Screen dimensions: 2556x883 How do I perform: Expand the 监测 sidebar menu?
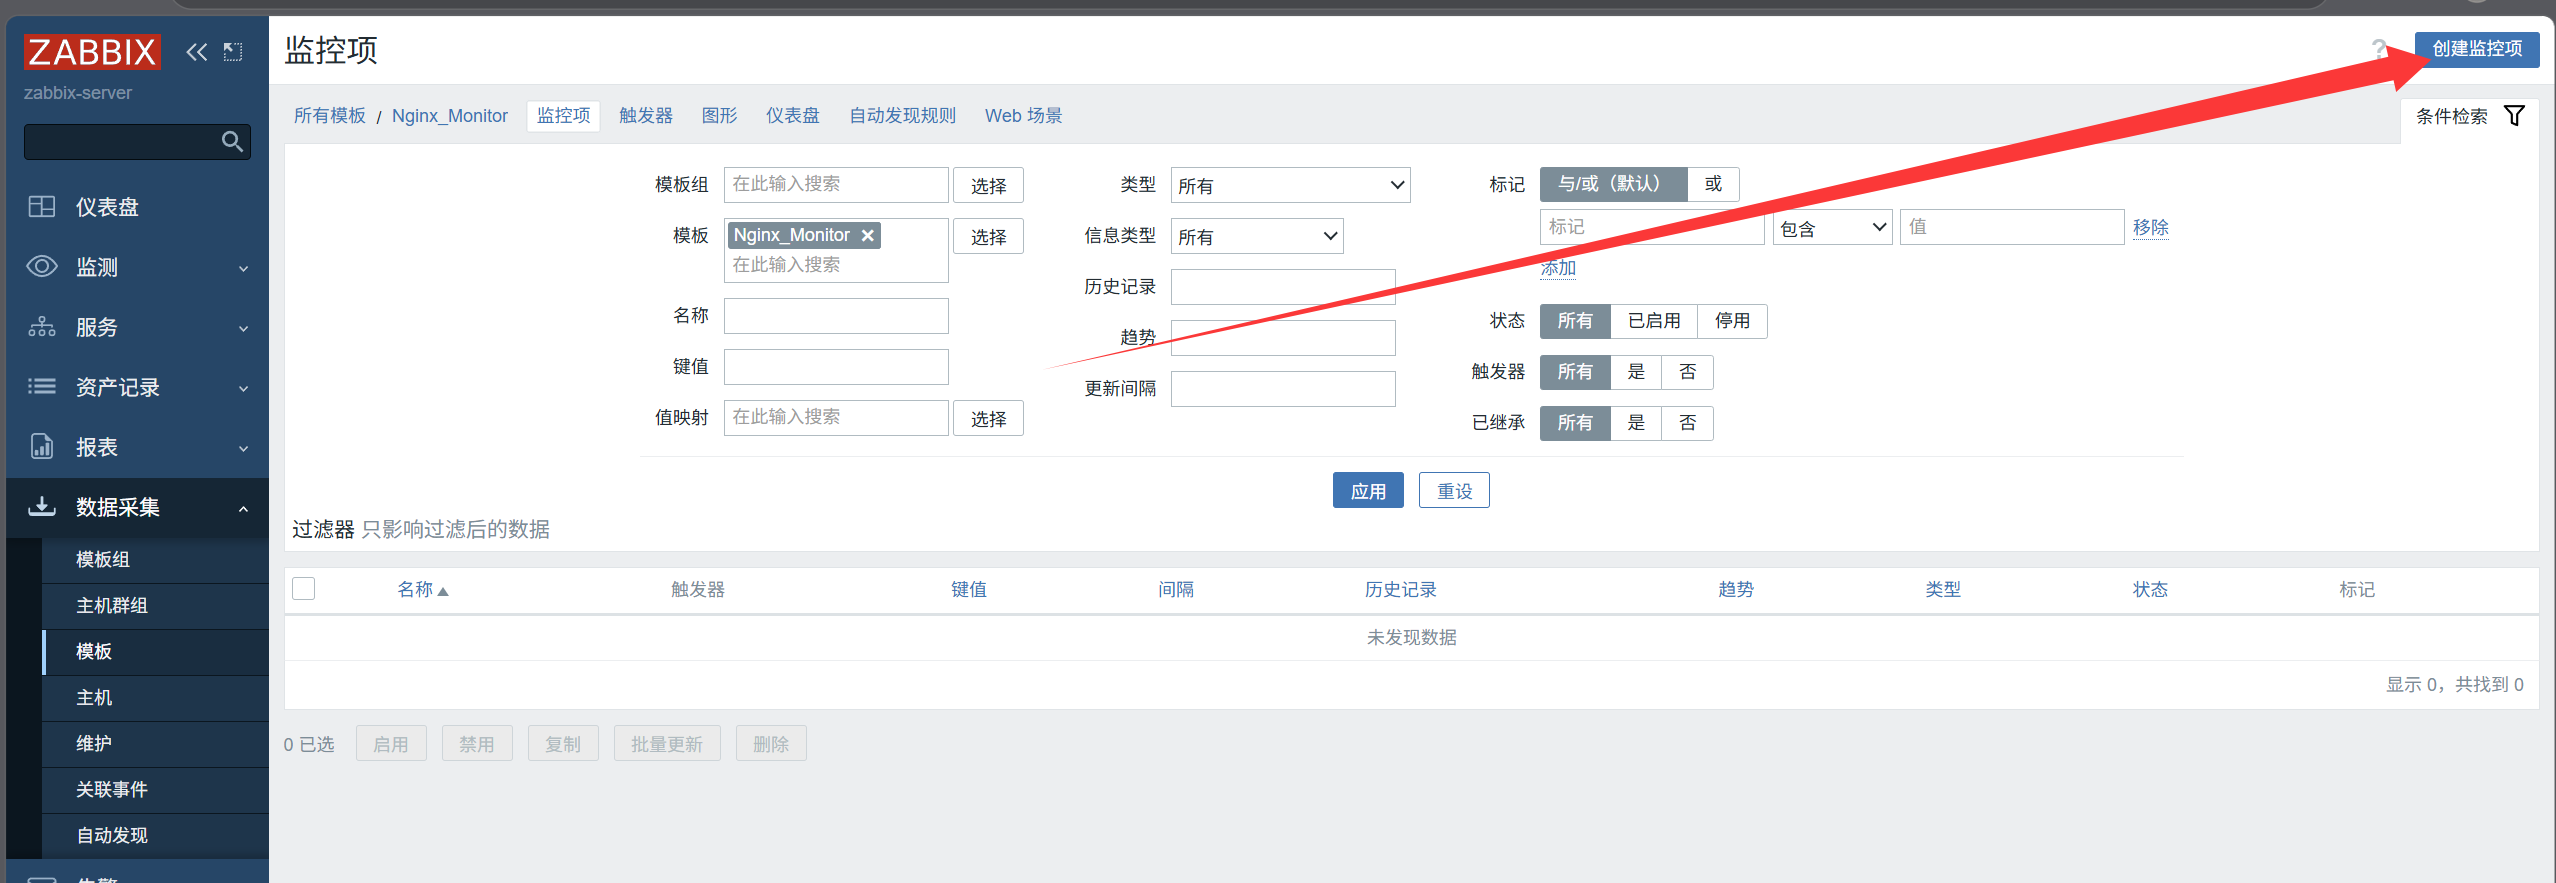point(137,267)
